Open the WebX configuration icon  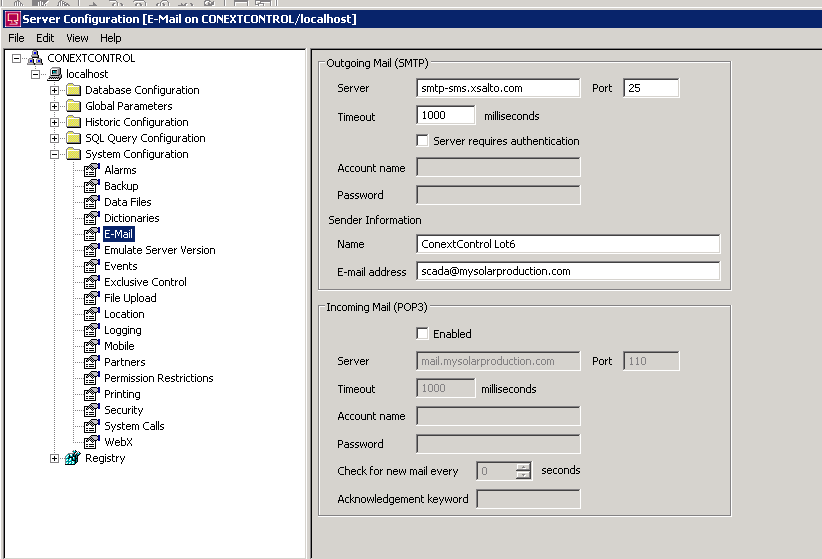(x=92, y=442)
